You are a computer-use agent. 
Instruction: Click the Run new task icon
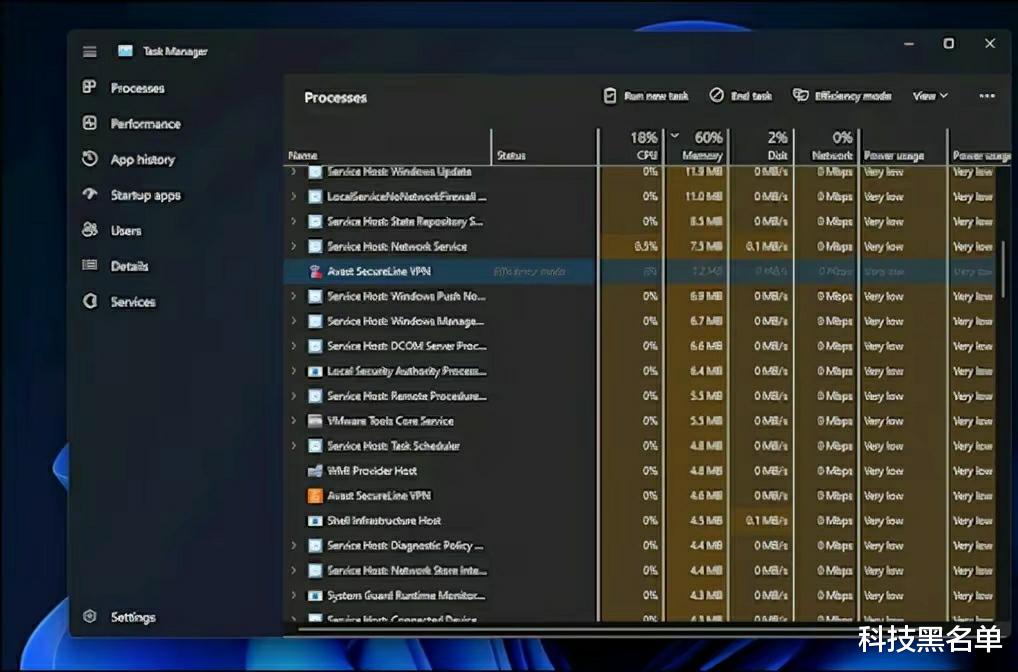click(609, 96)
